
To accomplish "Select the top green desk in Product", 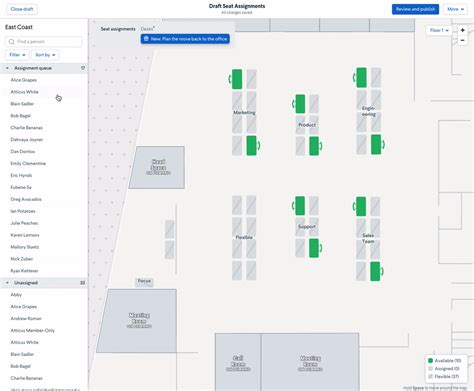I will [300, 104].
